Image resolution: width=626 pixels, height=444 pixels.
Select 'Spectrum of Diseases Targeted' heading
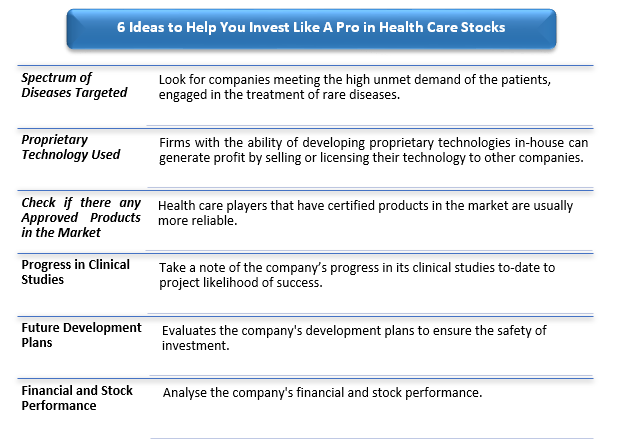[74, 85]
